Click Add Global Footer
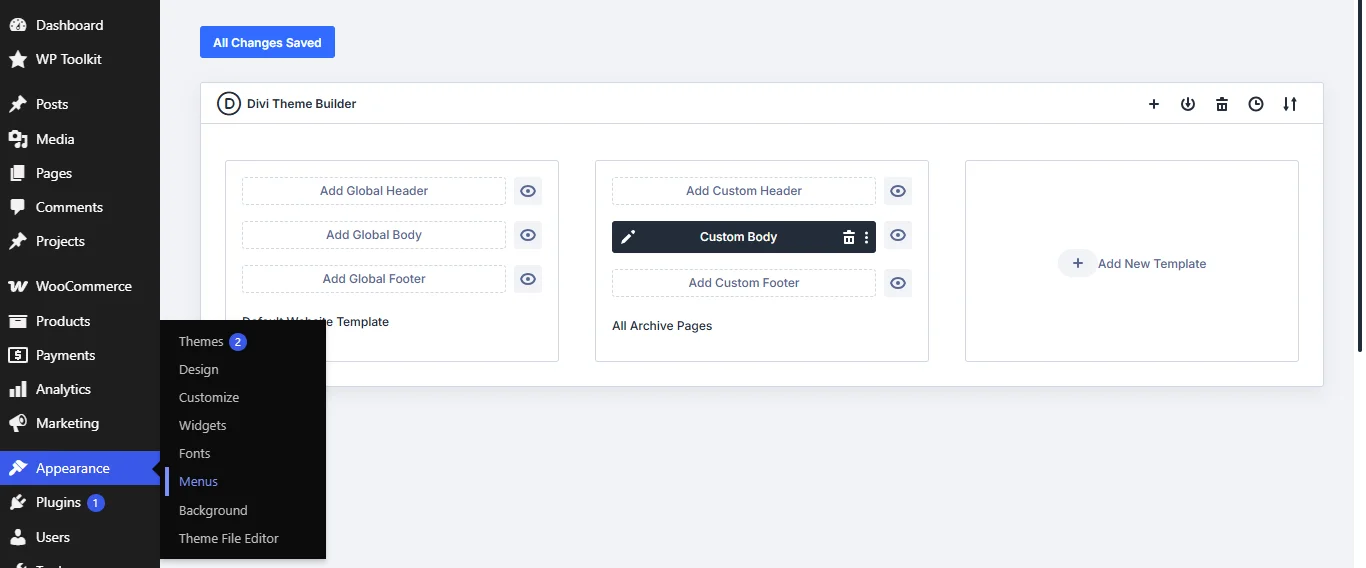Viewport: 1366px width, 568px height. point(374,279)
